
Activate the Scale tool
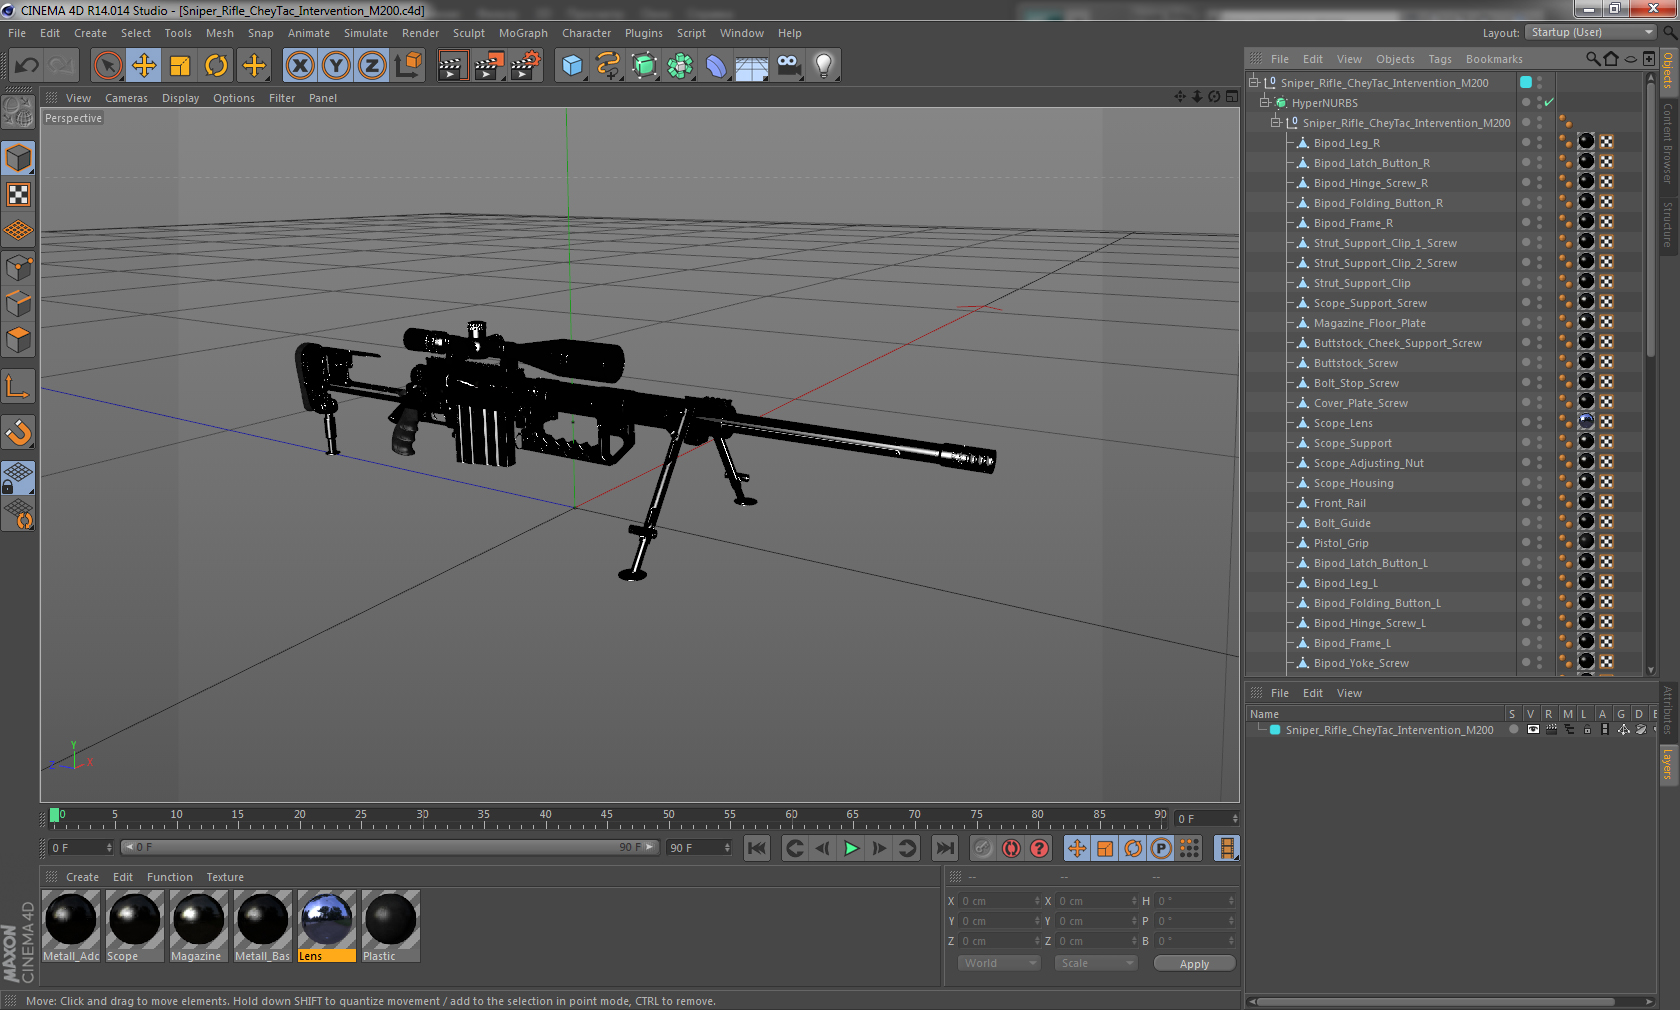[x=180, y=66]
